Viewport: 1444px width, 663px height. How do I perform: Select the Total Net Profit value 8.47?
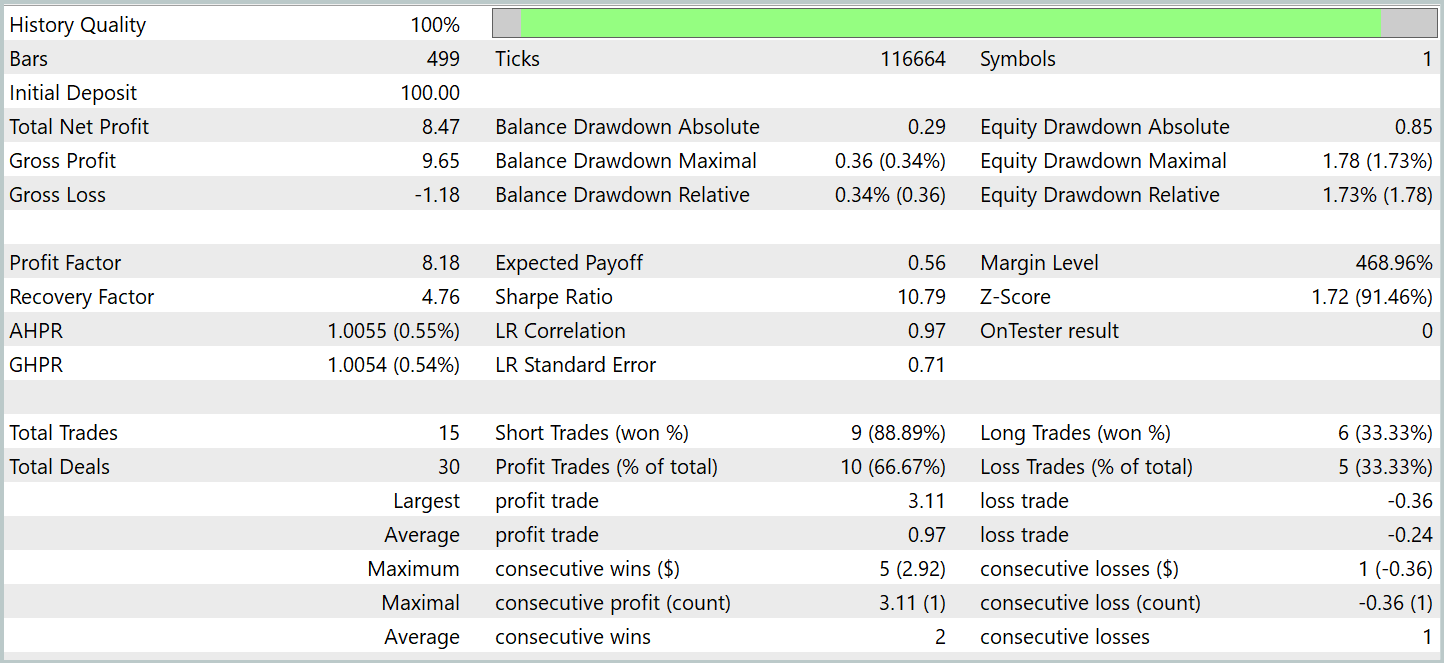coord(441,127)
